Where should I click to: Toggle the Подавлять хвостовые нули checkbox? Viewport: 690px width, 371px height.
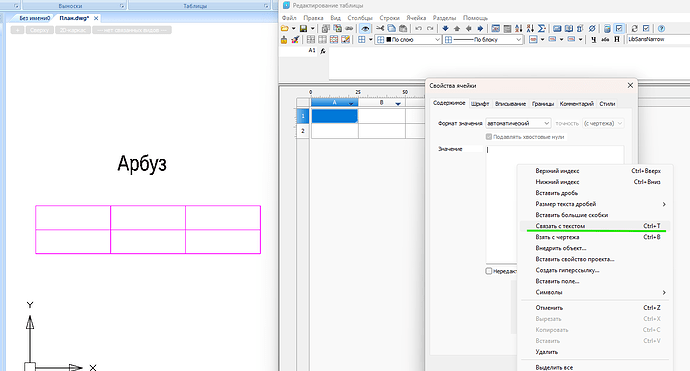488,137
